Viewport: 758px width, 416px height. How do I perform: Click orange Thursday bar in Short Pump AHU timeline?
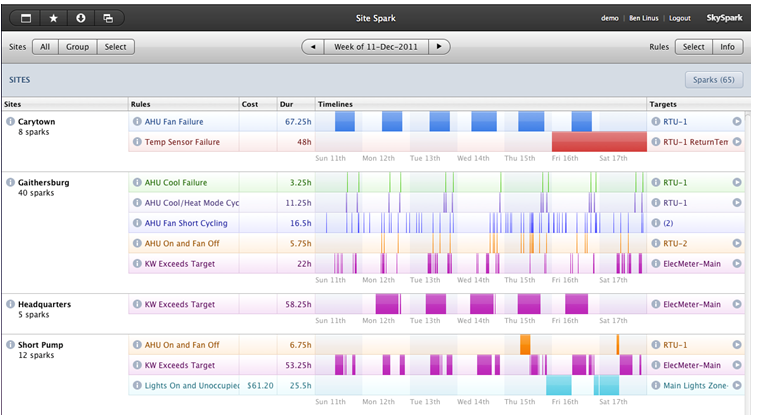click(525, 345)
